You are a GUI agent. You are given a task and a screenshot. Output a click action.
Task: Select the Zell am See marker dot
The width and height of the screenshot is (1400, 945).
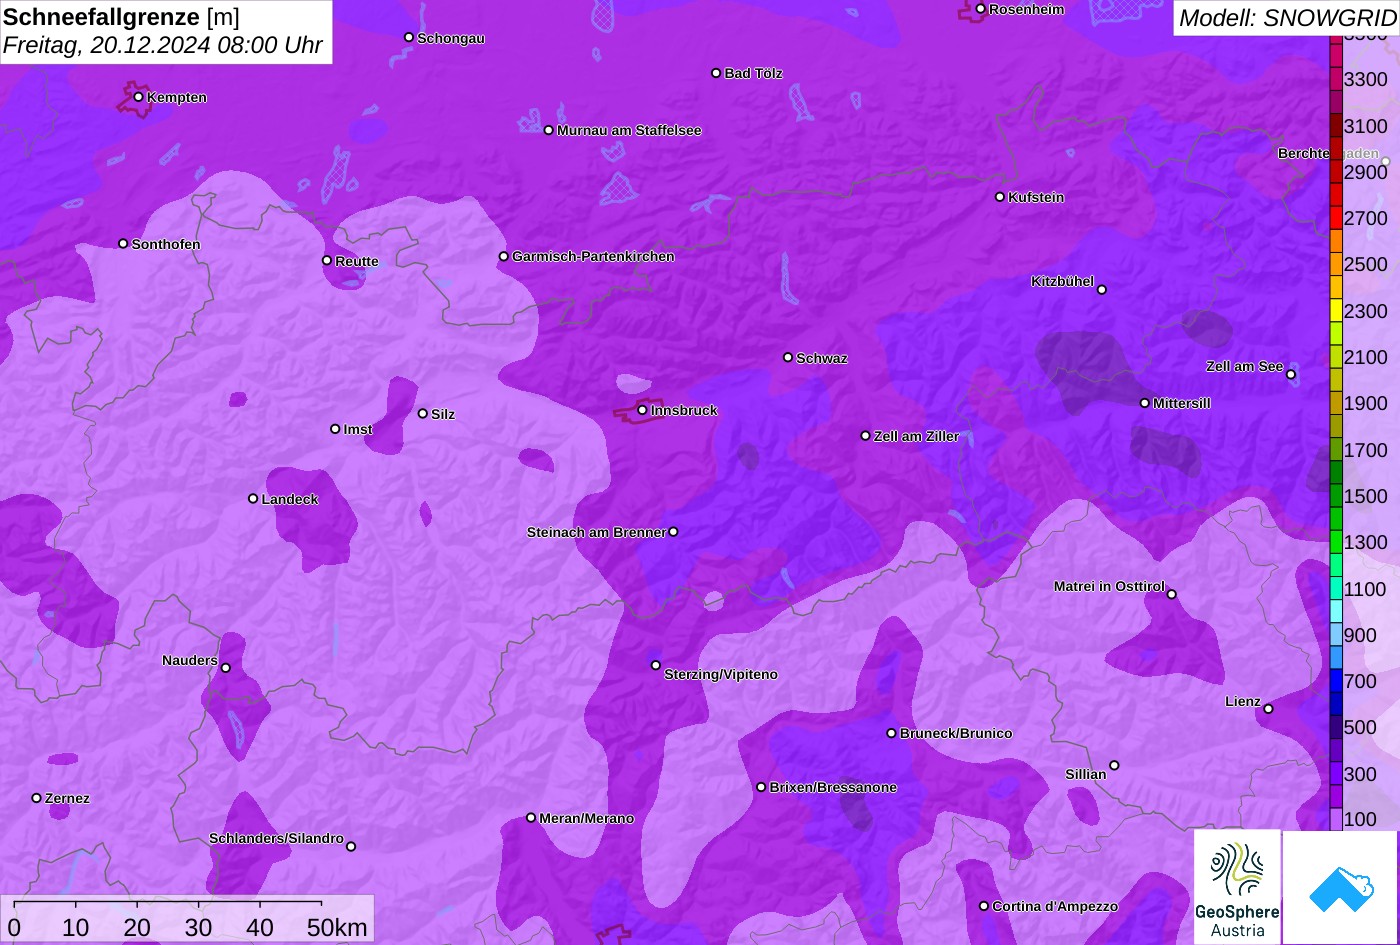tap(1291, 375)
